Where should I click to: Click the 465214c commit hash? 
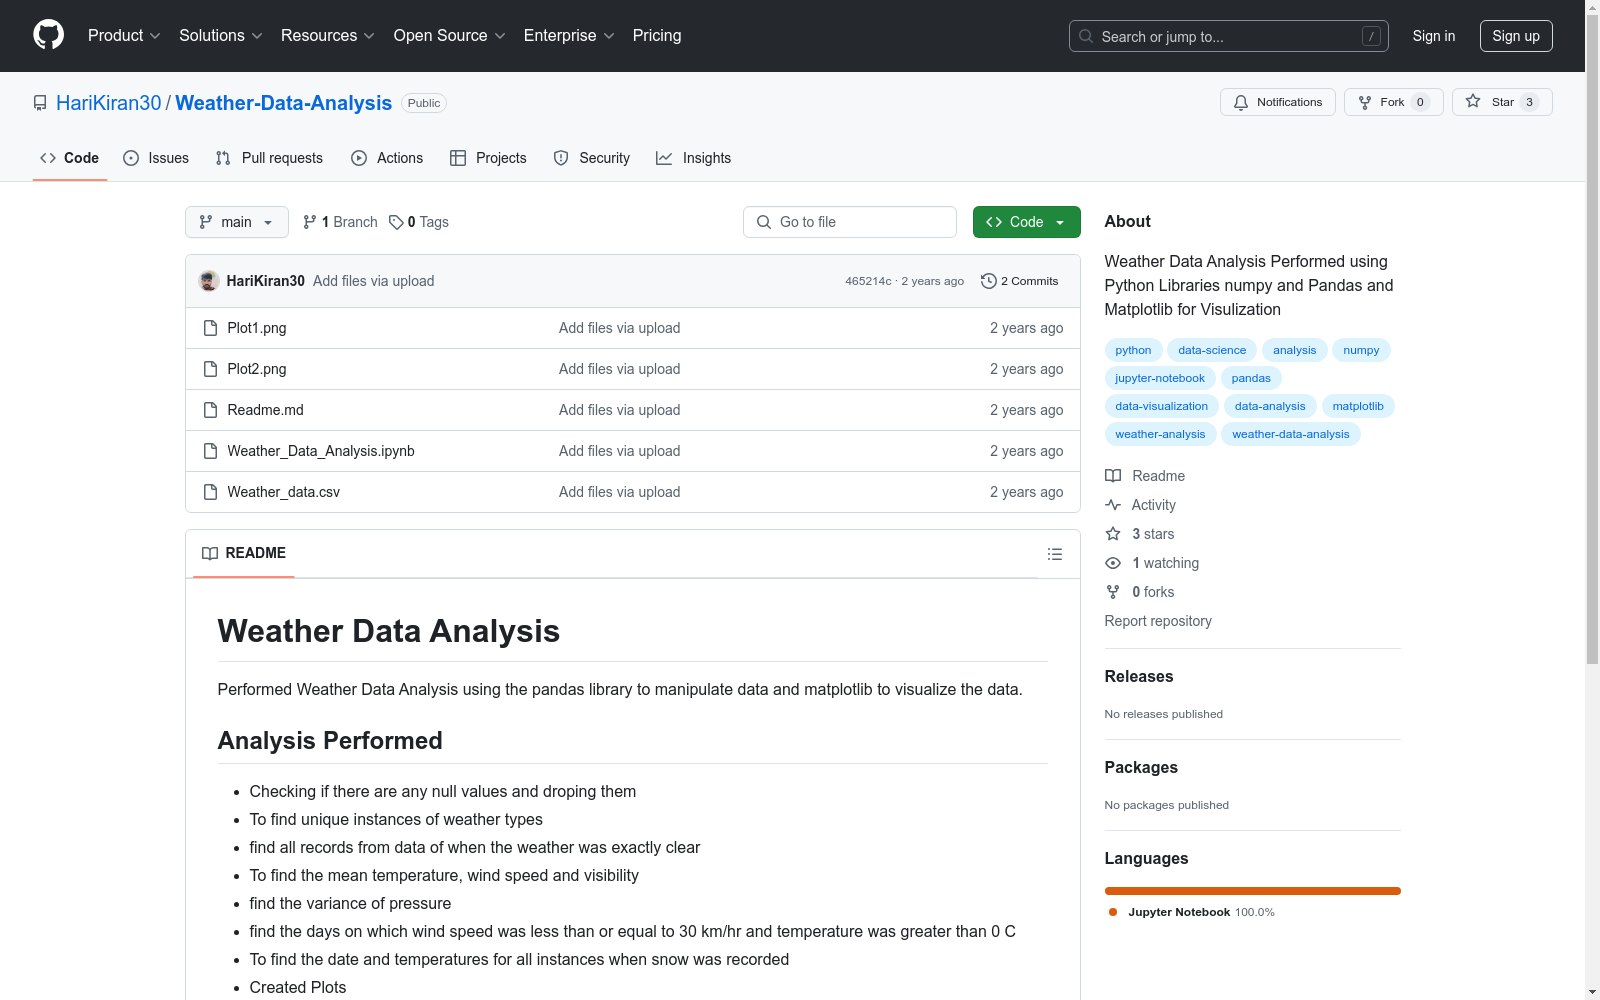[x=868, y=281]
